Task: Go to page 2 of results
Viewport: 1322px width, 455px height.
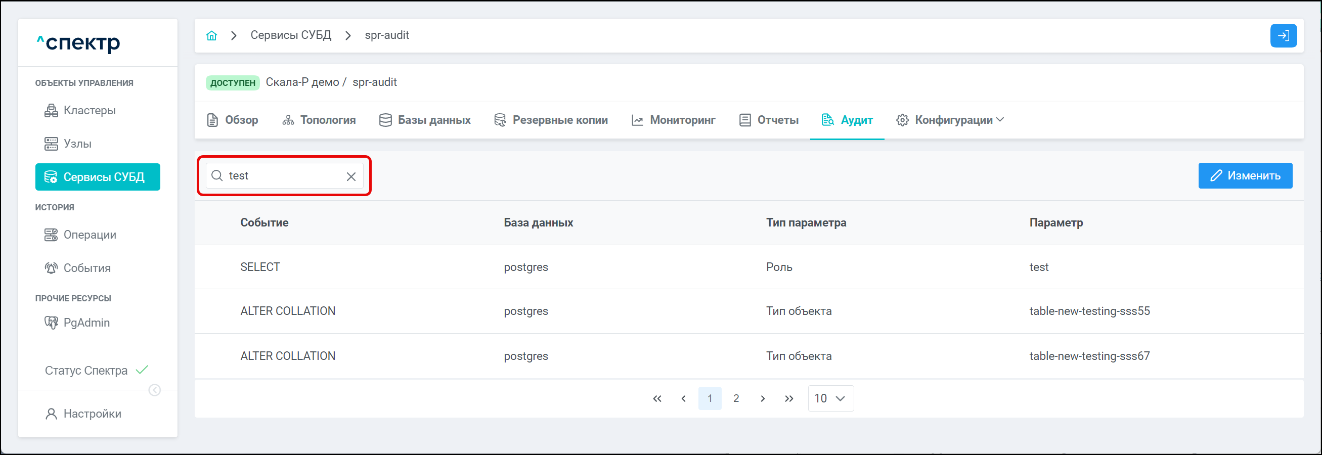Action: click(x=736, y=398)
